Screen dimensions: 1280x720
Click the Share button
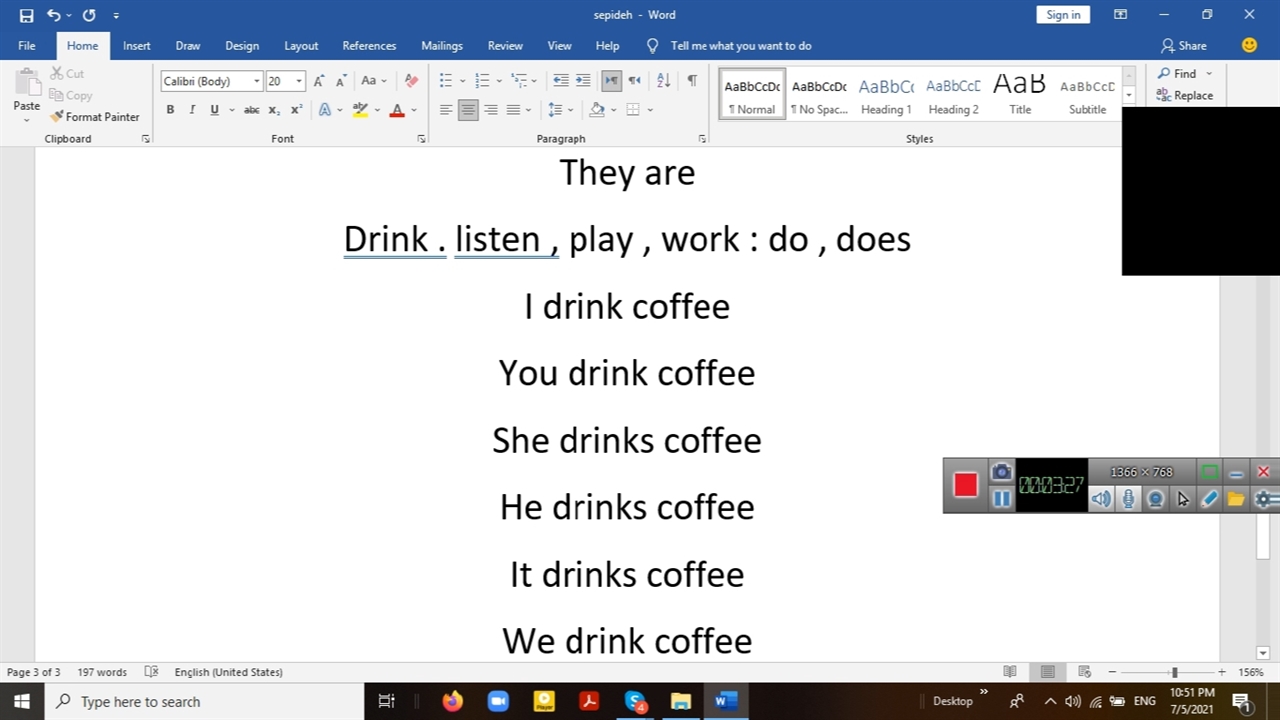[x=1183, y=46]
